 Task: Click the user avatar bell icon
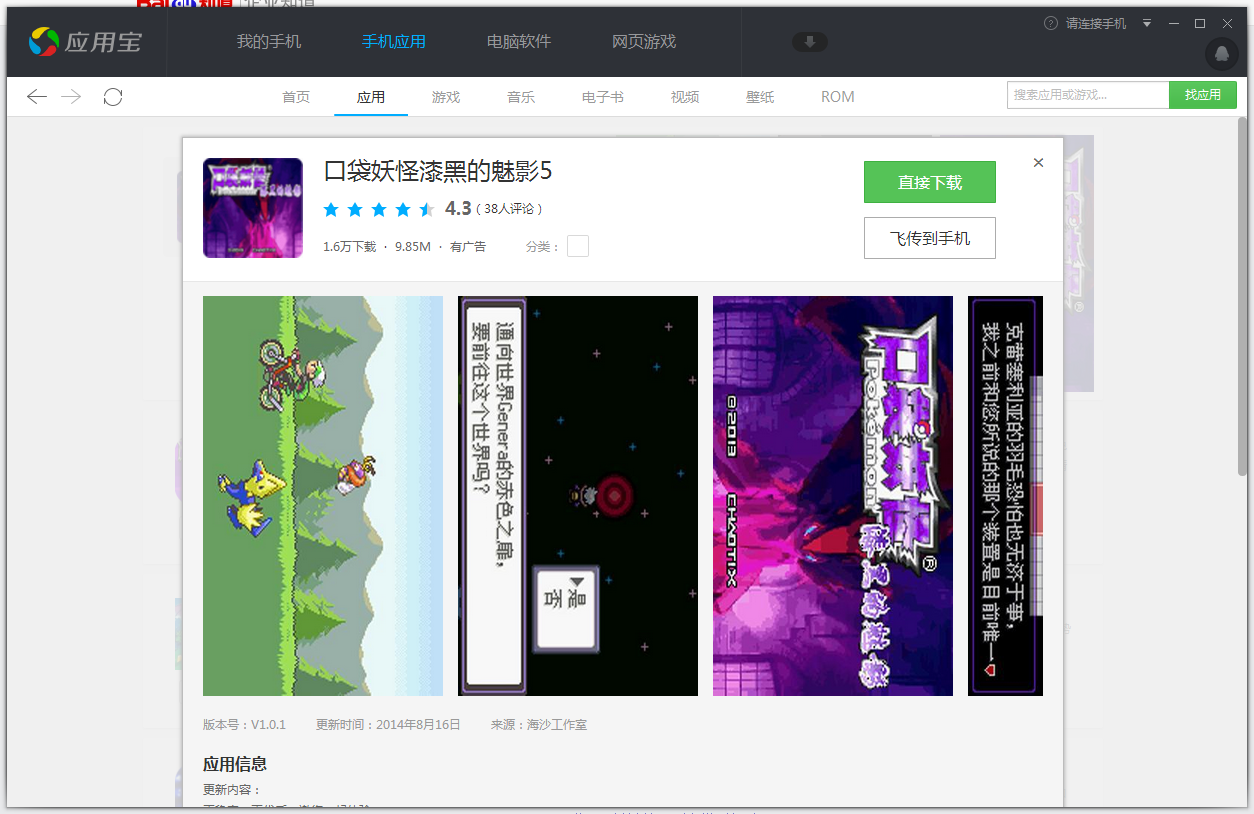click(x=1221, y=53)
